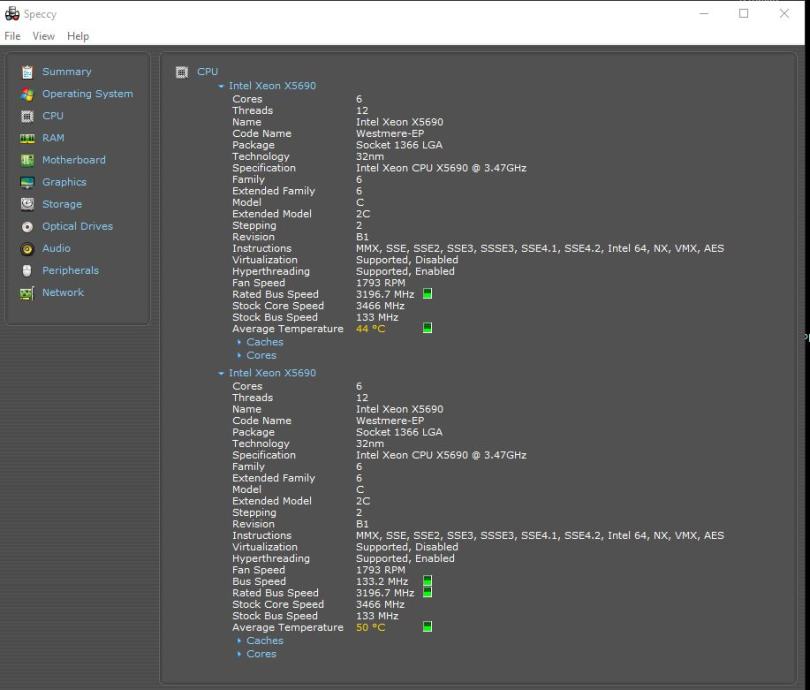Click green graph icon beside first Rated Bus Speed
The image size is (810, 690).
click(x=428, y=294)
